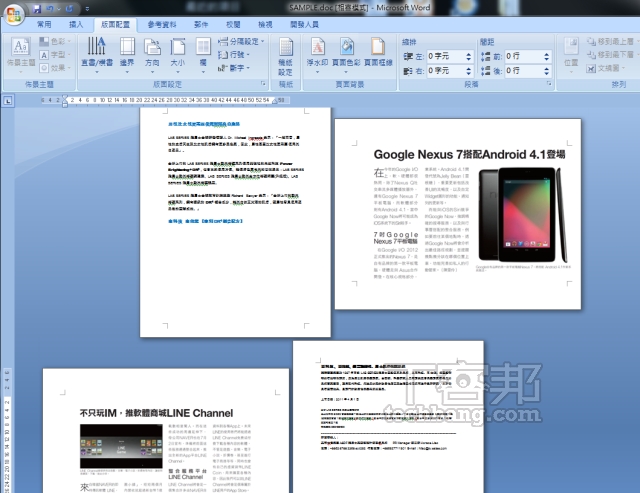The width and height of the screenshot is (640, 493).
Task: Increase spacing before with up spinner
Action: [547, 53]
